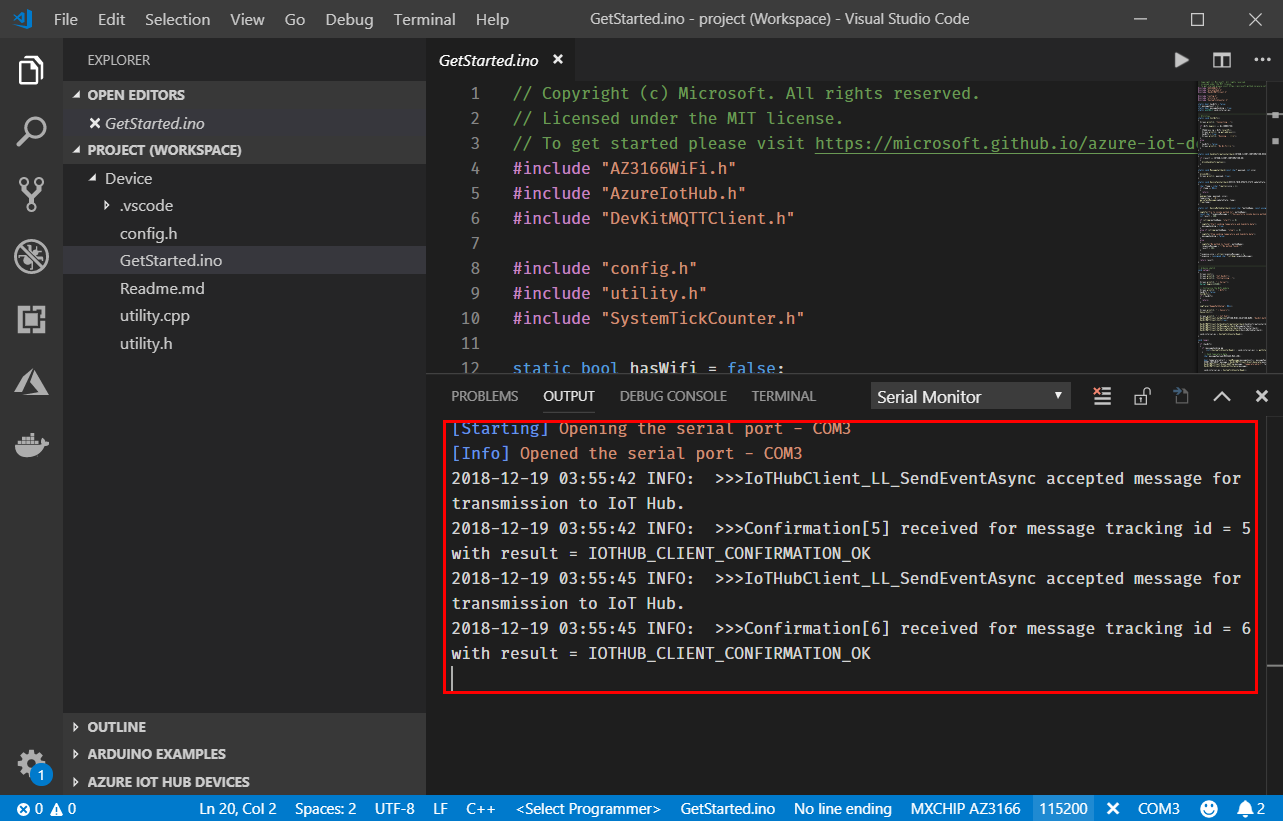Collapse the Project (Workspace) section
Viewport: 1283px width, 821px height.
[x=244, y=150]
